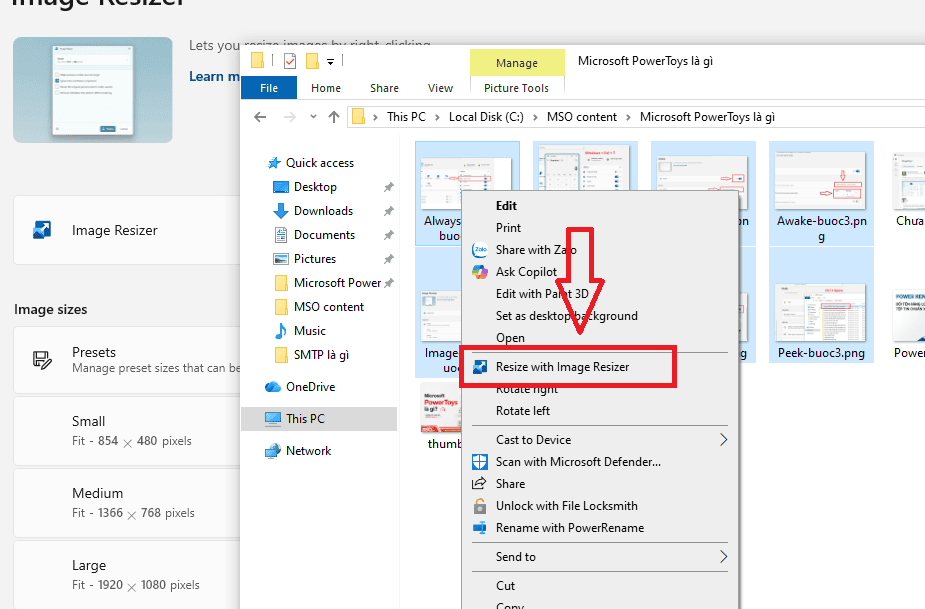Click the PowerRename icon in context menu
This screenshot has width=925, height=609.
coord(480,528)
